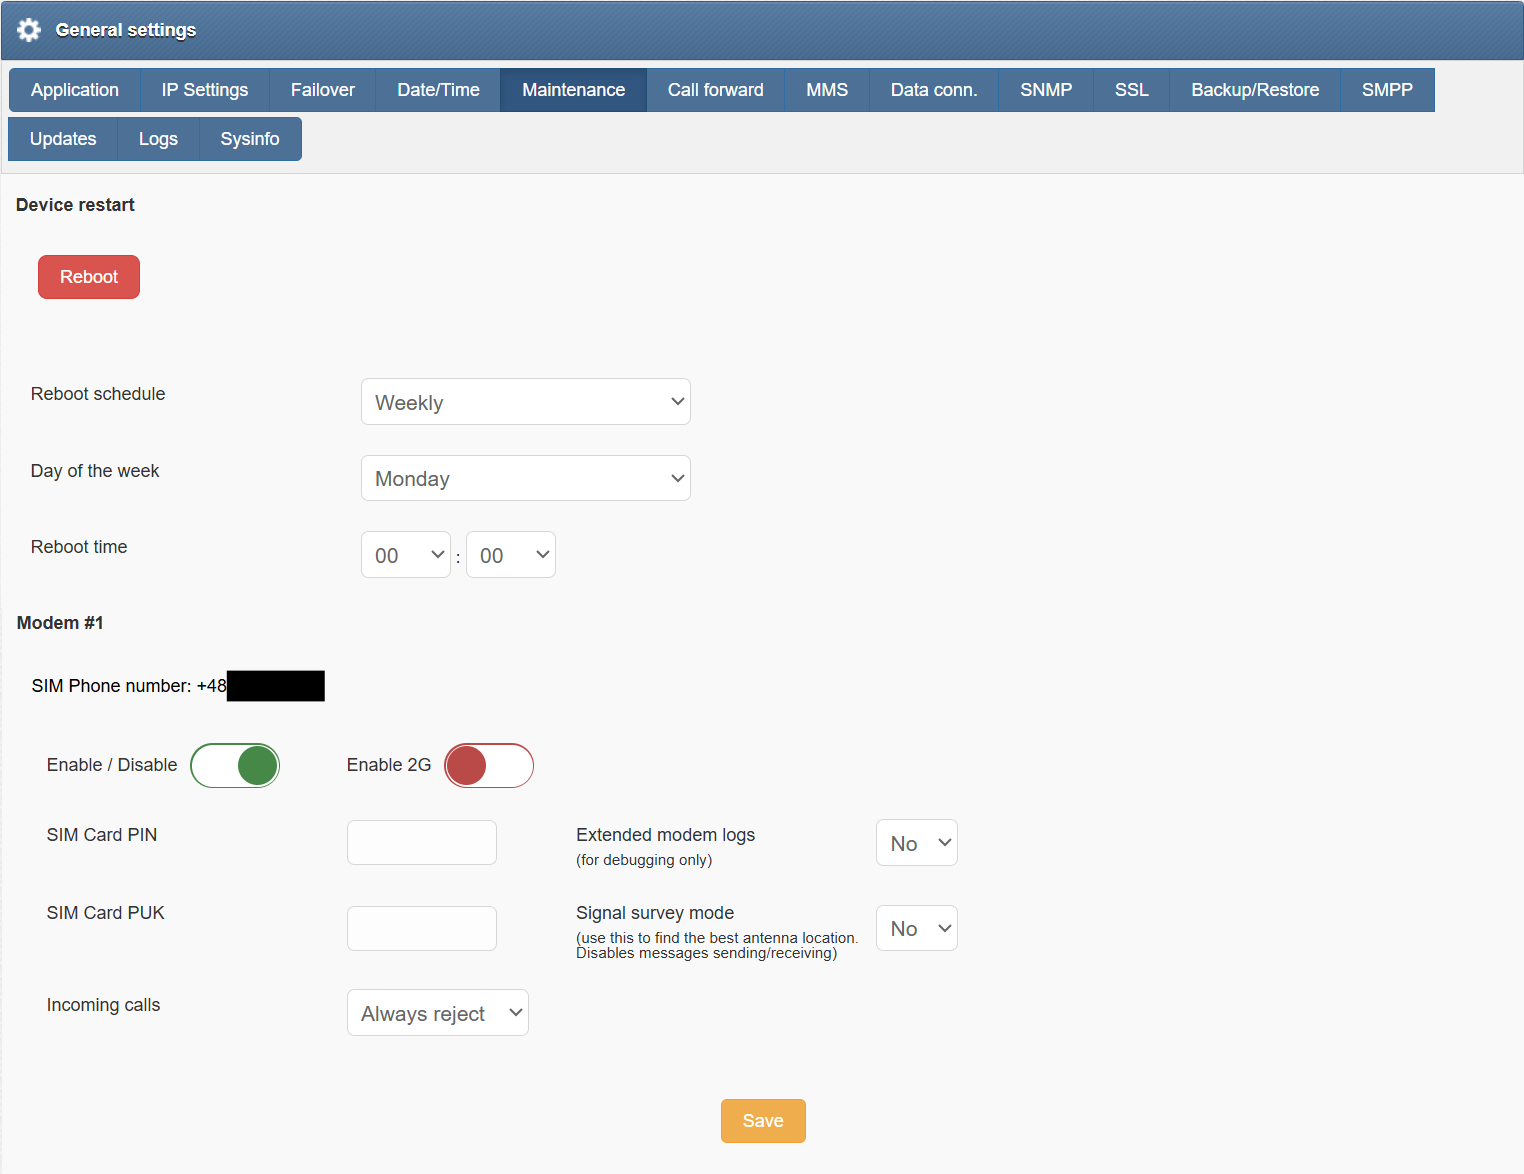
Task: Click the Extended modem logs label
Action: tap(665, 835)
